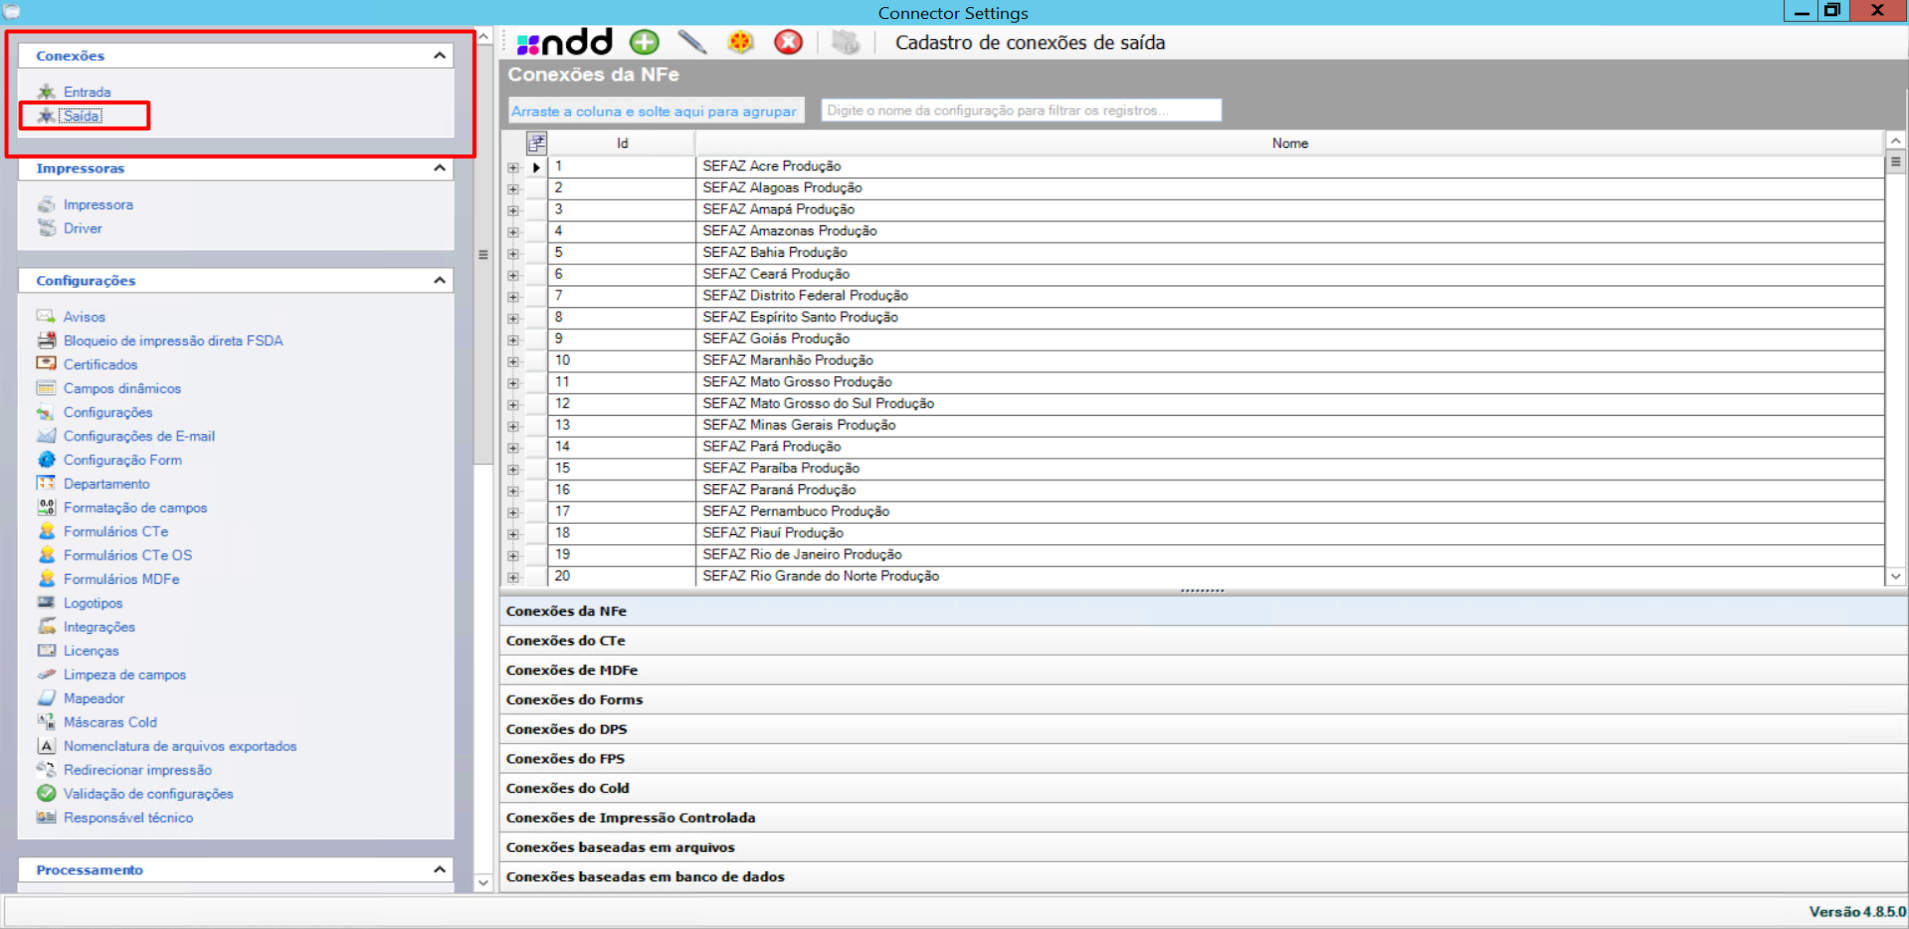1909x929 pixels.
Task: Expand the SEFAZ Paraná Produção row
Action: [x=513, y=490]
